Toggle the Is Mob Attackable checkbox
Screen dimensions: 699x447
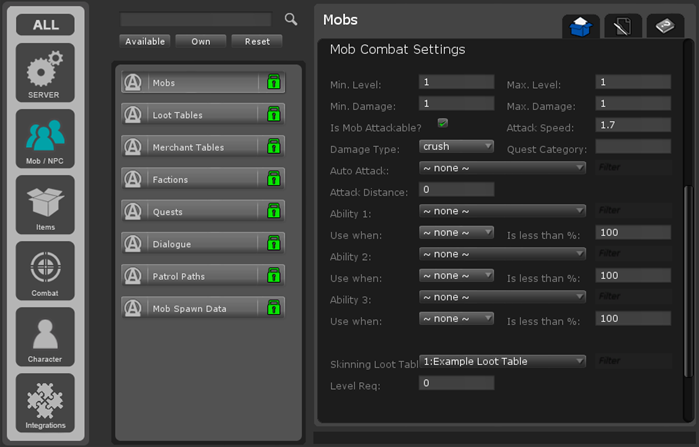443,124
